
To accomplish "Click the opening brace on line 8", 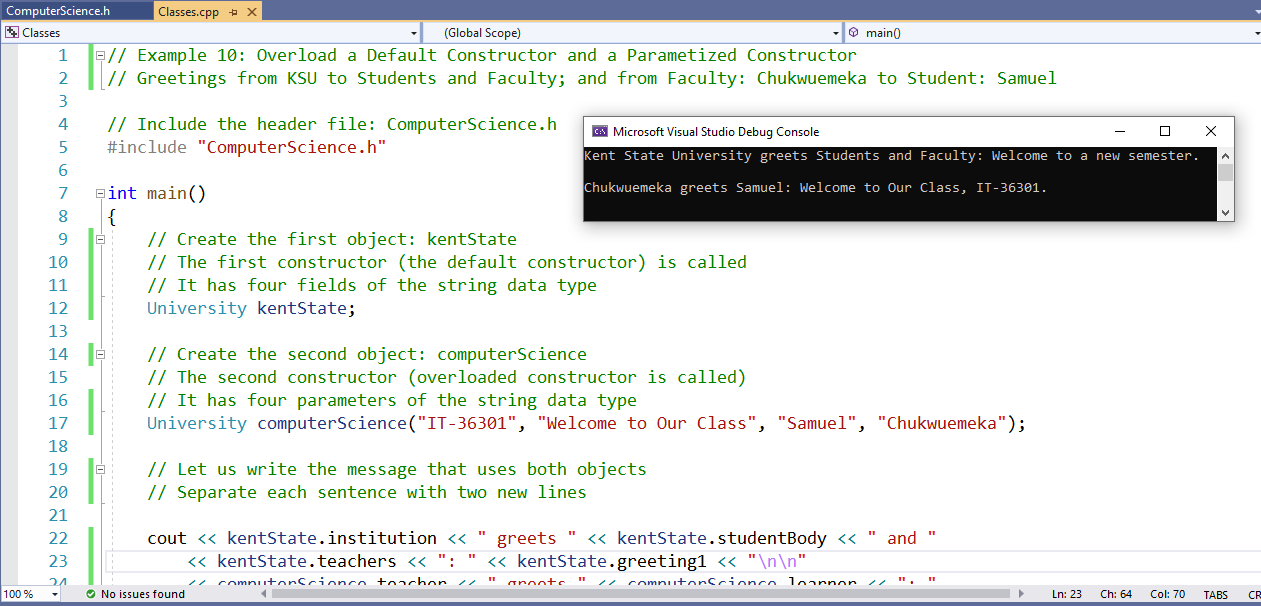I will coord(112,217).
